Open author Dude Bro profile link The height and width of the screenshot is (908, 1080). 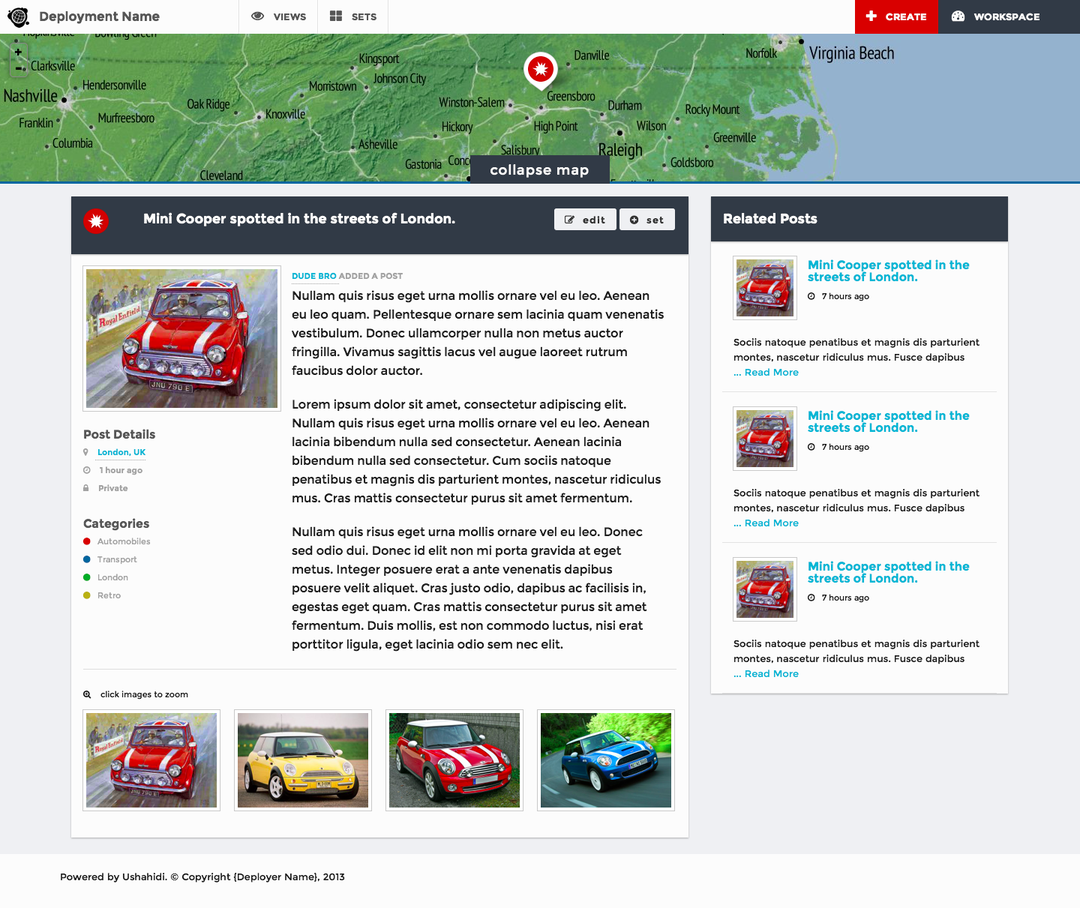(314, 276)
